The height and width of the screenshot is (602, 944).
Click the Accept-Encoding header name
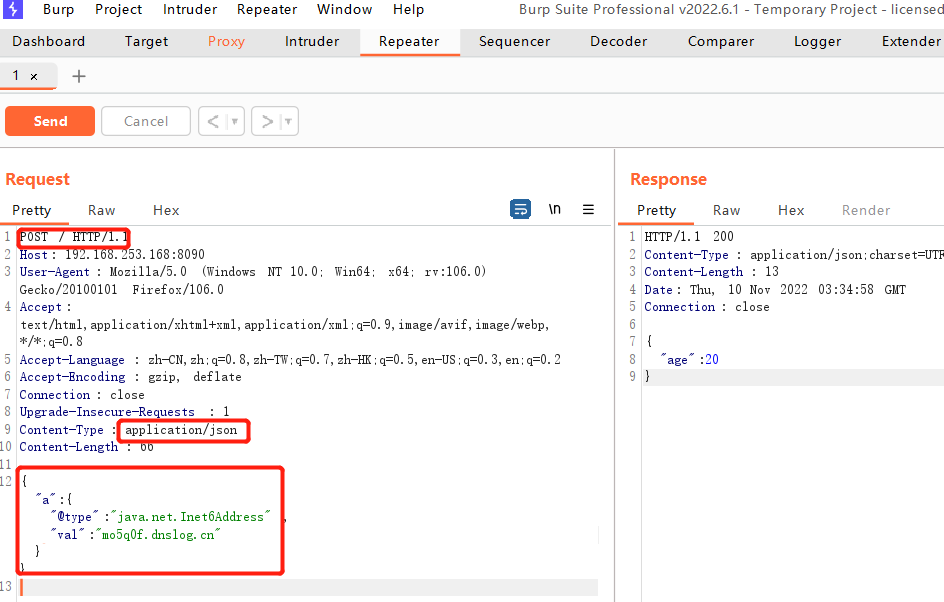coord(72,377)
